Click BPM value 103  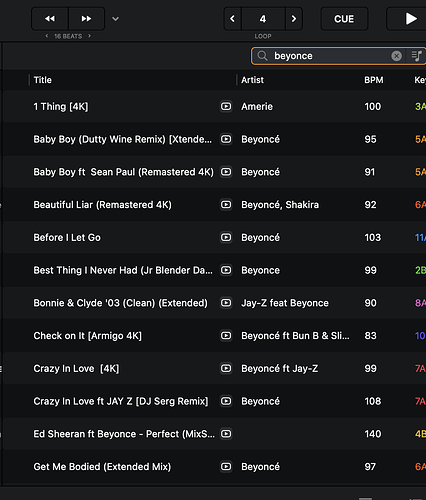point(373,237)
